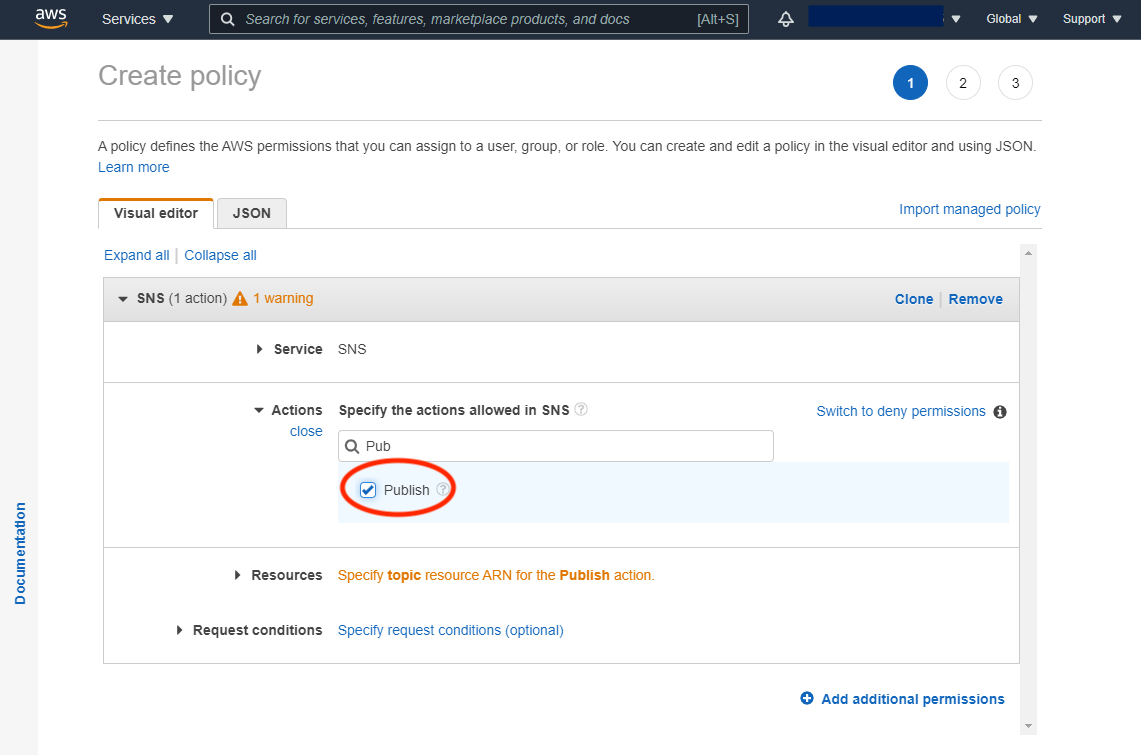Click the Learn more link
The width and height of the screenshot is (1141, 755).
[x=134, y=167]
